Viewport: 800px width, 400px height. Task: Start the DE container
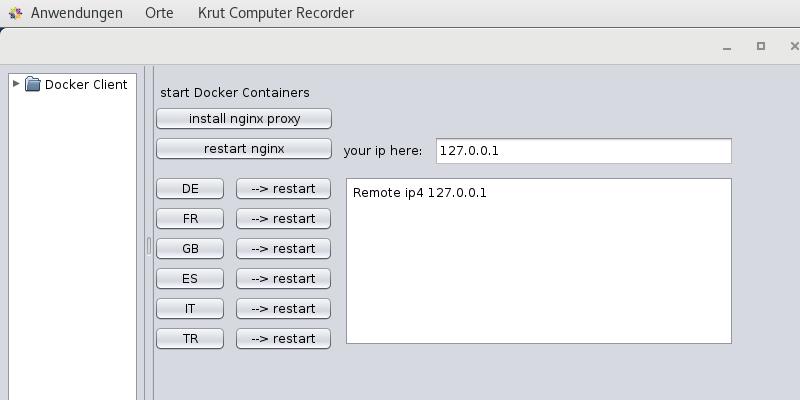pyautogui.click(x=190, y=189)
